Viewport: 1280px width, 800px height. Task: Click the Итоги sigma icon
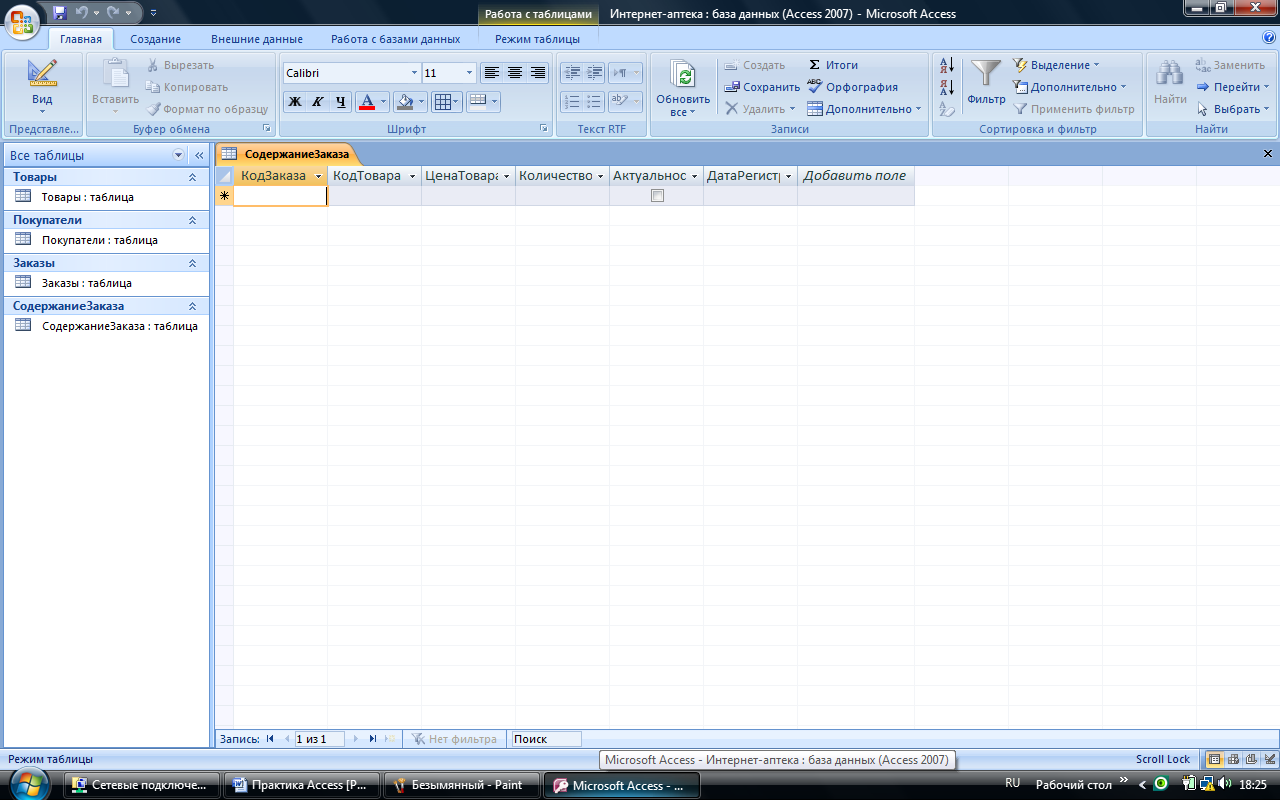[814, 65]
